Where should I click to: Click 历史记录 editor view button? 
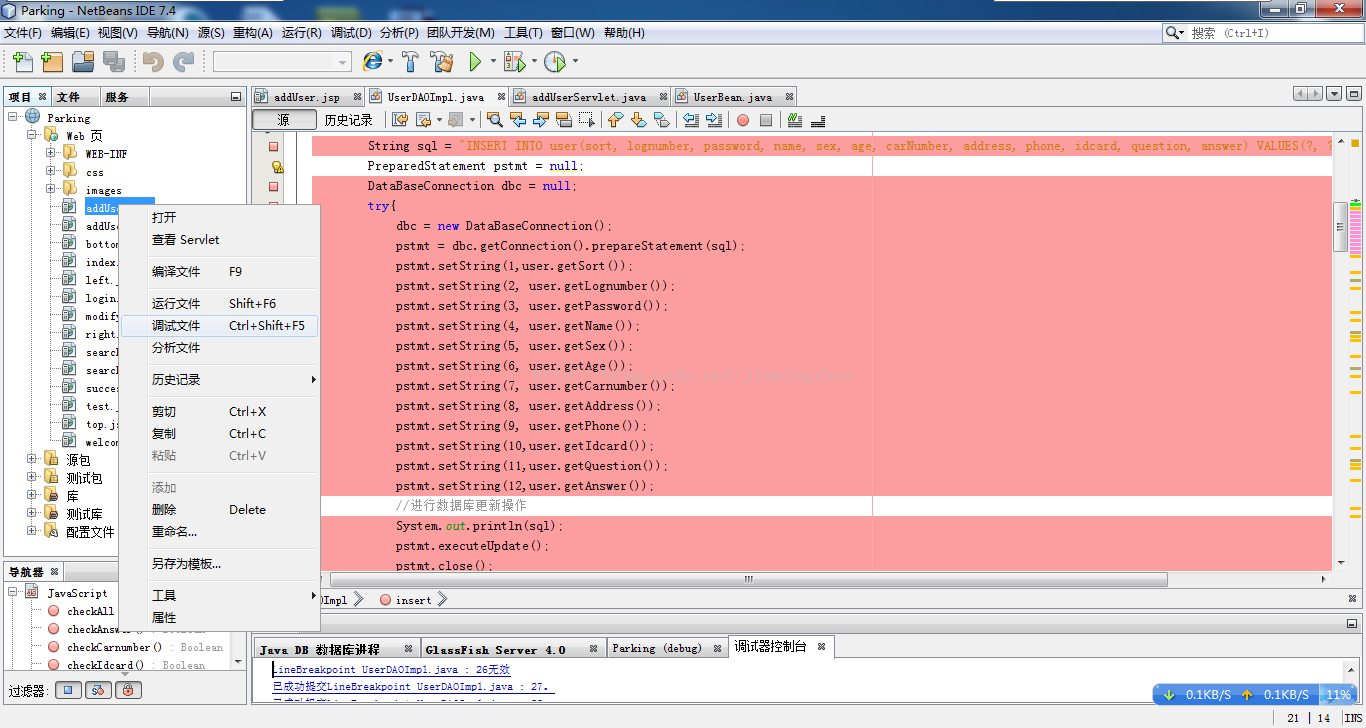click(348, 120)
